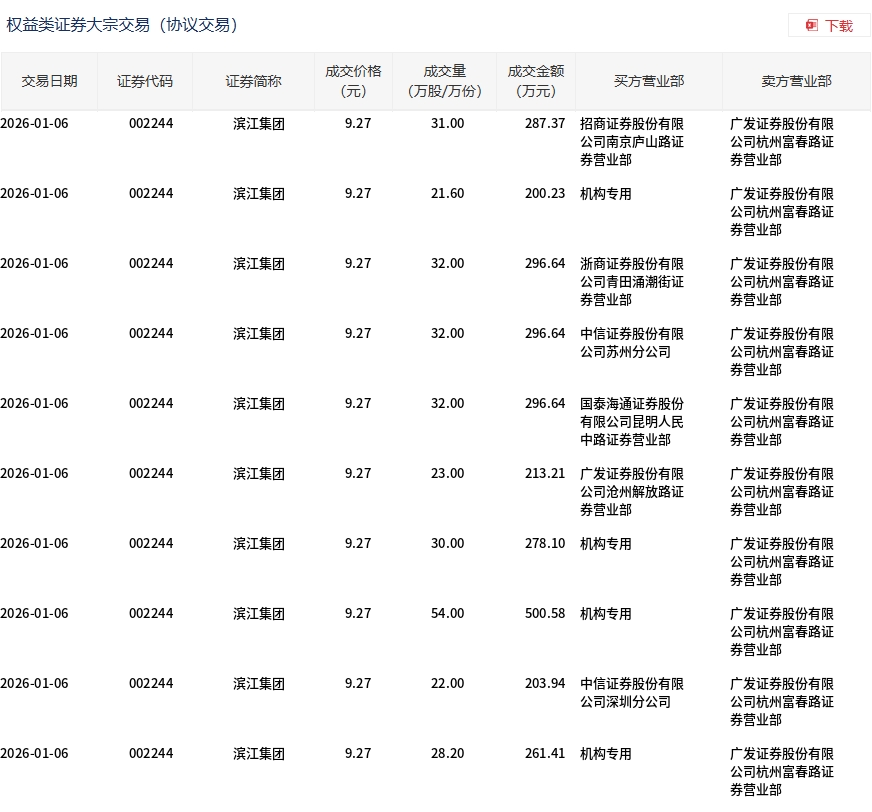Click date 2026-01-06 in the 287.37 row
This screenshot has width=872, height=812.
(x=34, y=123)
